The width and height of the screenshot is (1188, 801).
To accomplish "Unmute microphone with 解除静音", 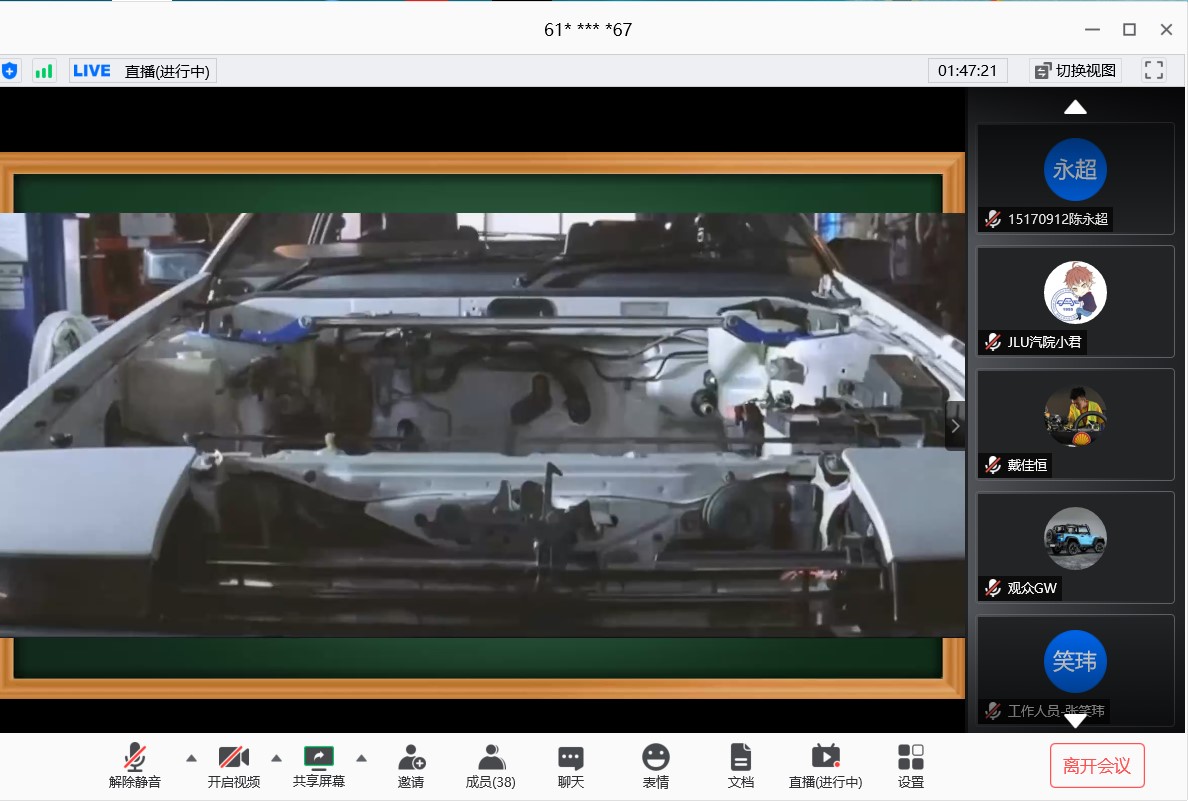I will [135, 765].
